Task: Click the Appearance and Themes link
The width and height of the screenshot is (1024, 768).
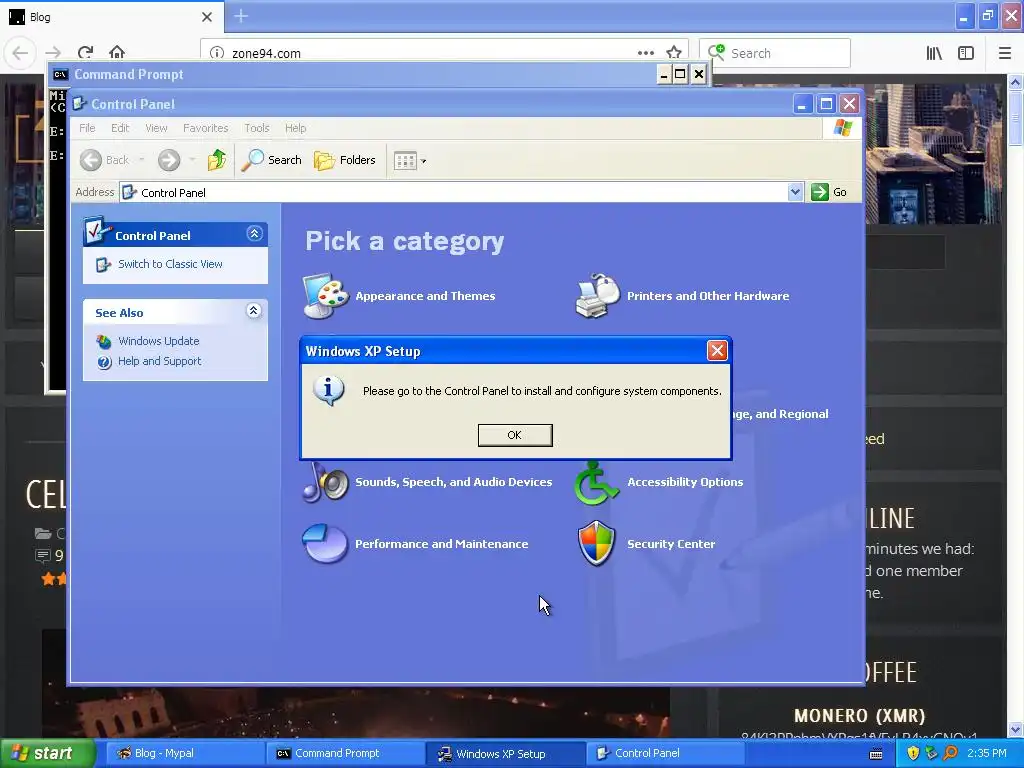Action: 425,296
